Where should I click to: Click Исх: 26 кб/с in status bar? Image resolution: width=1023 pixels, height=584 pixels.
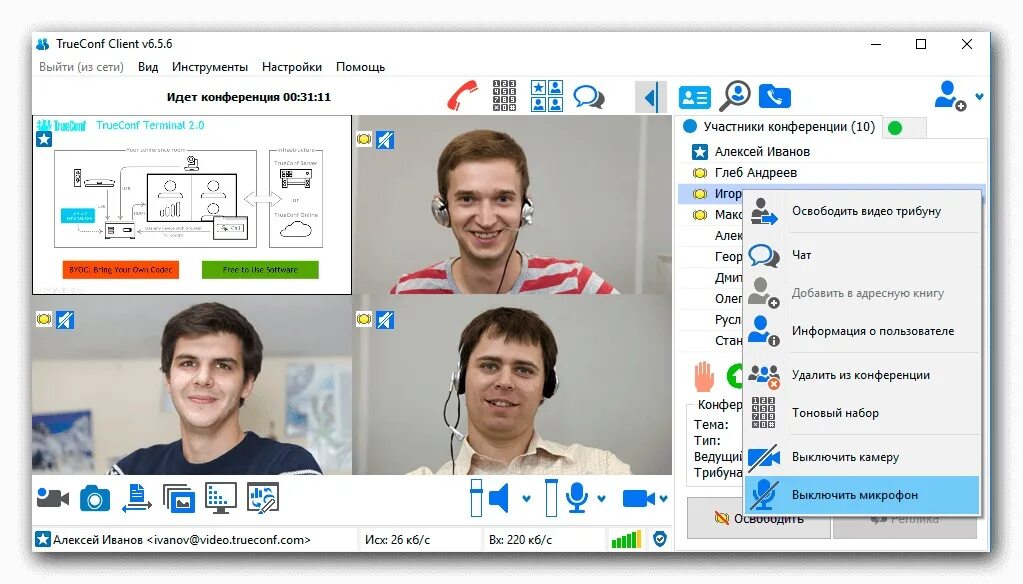point(397,540)
